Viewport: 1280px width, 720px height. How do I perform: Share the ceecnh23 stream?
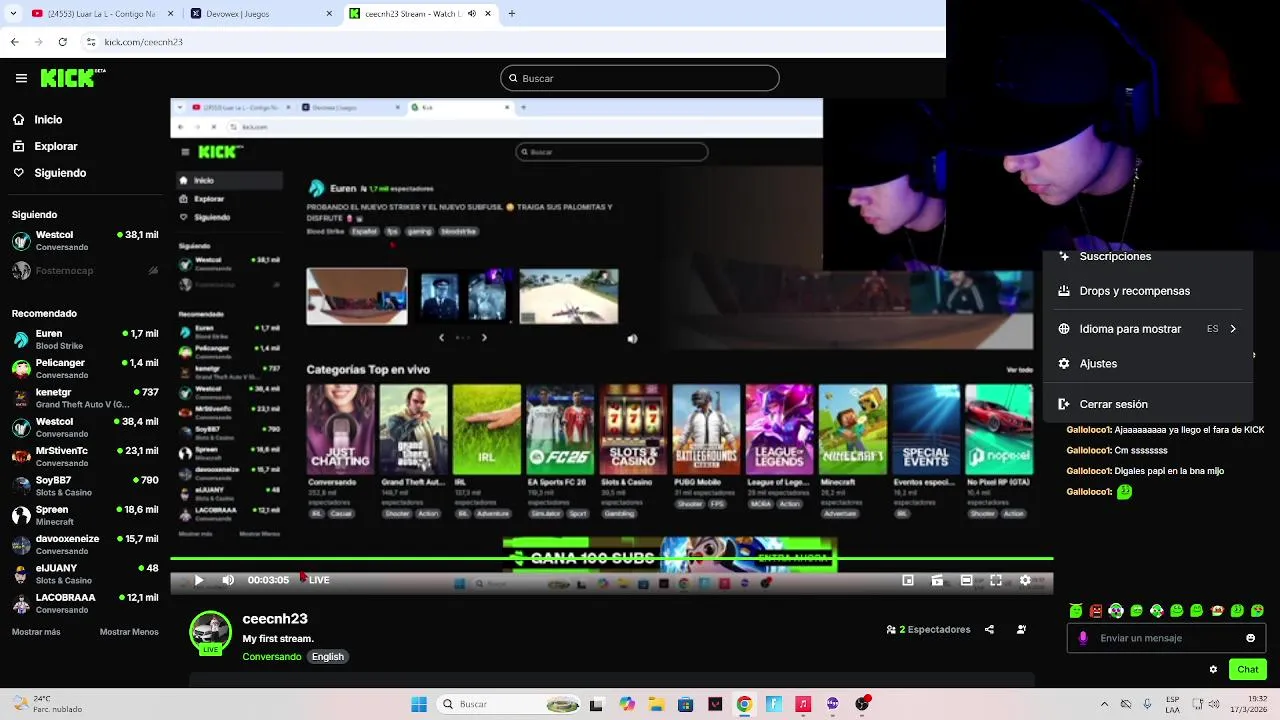click(x=989, y=630)
